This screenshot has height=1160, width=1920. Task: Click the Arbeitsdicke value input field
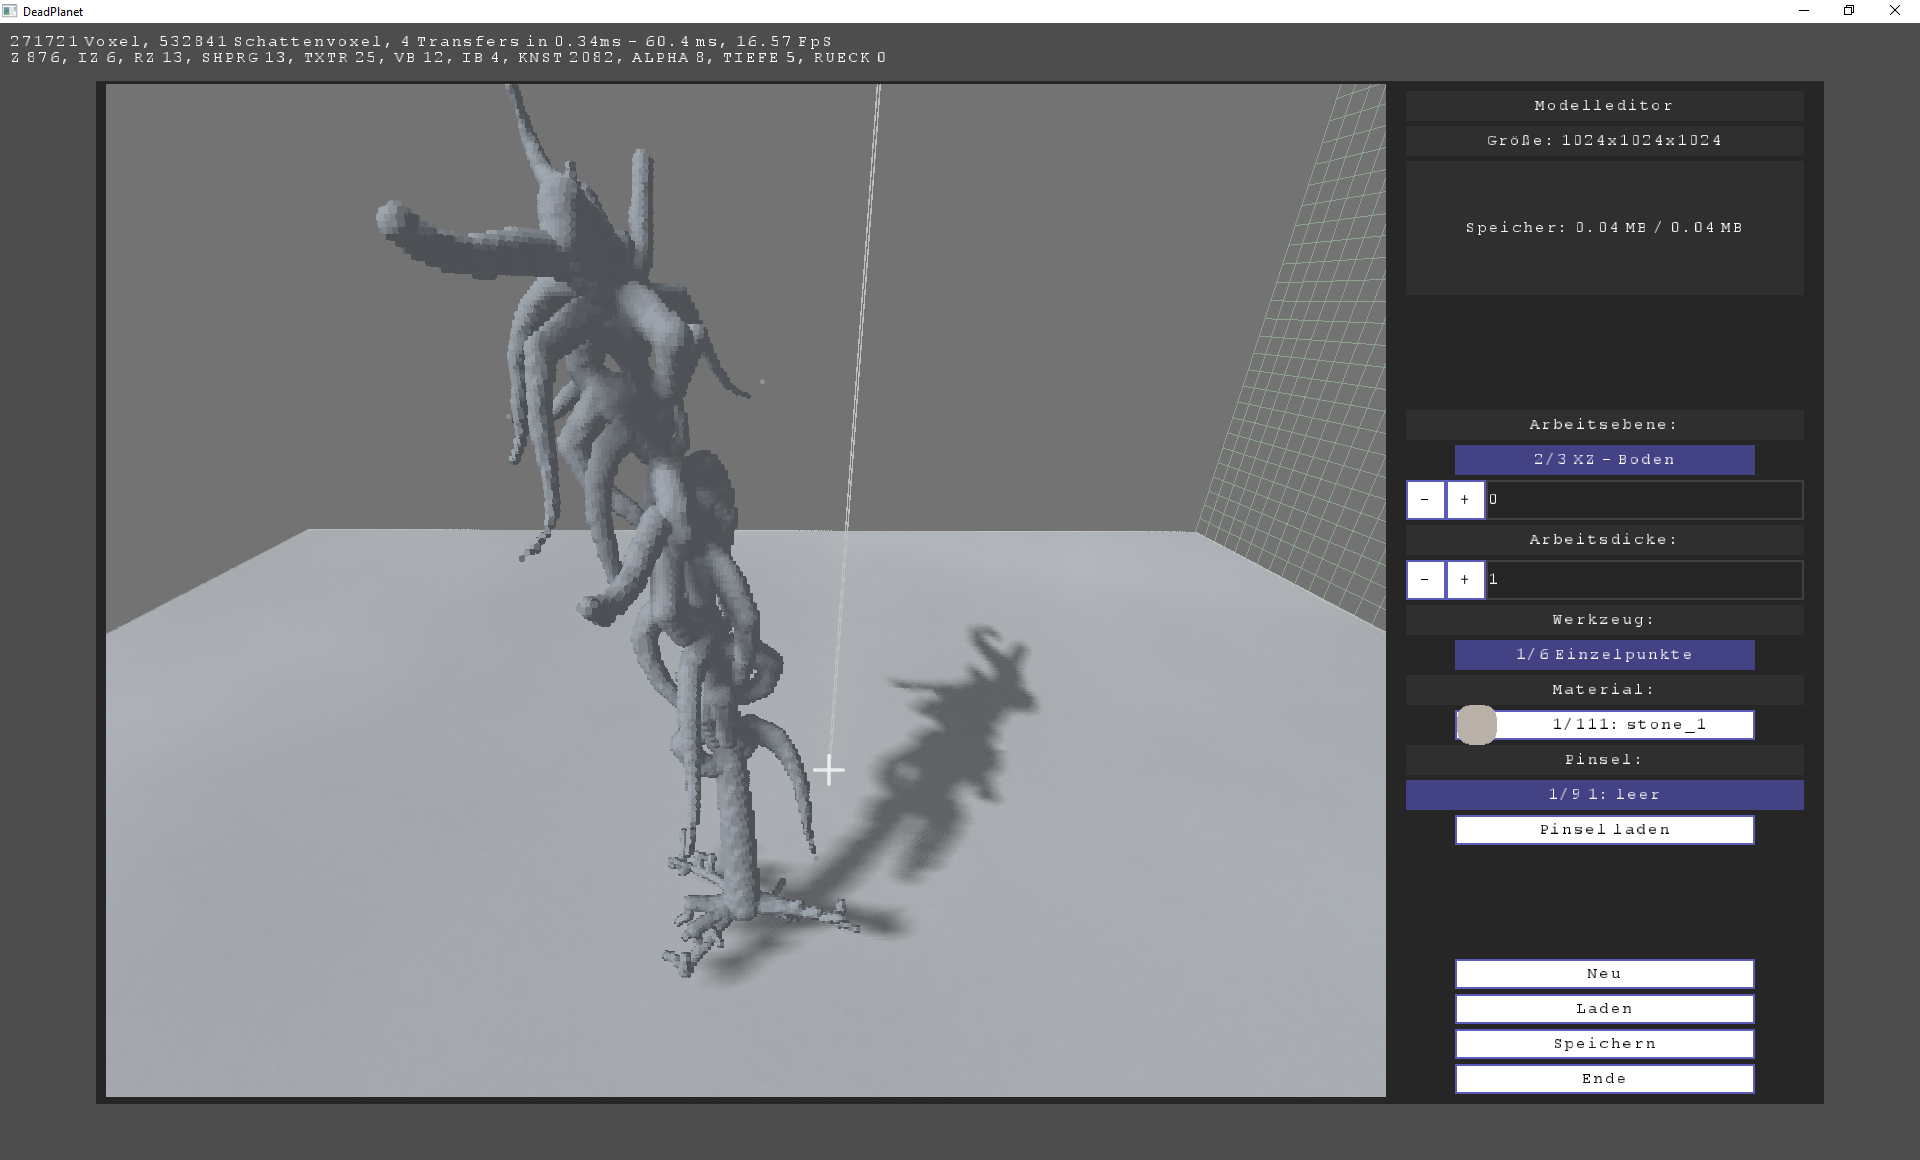[x=1645, y=580]
